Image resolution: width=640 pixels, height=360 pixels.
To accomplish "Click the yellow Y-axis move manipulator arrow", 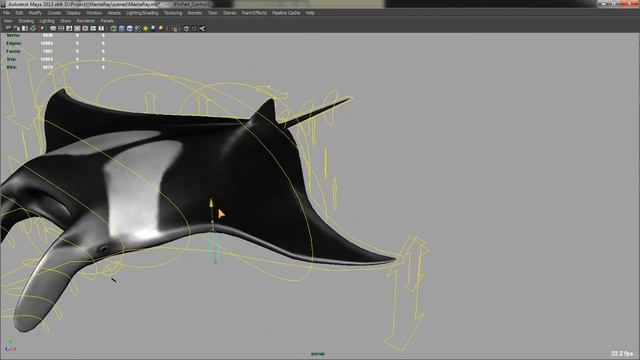I will click(x=211, y=203).
